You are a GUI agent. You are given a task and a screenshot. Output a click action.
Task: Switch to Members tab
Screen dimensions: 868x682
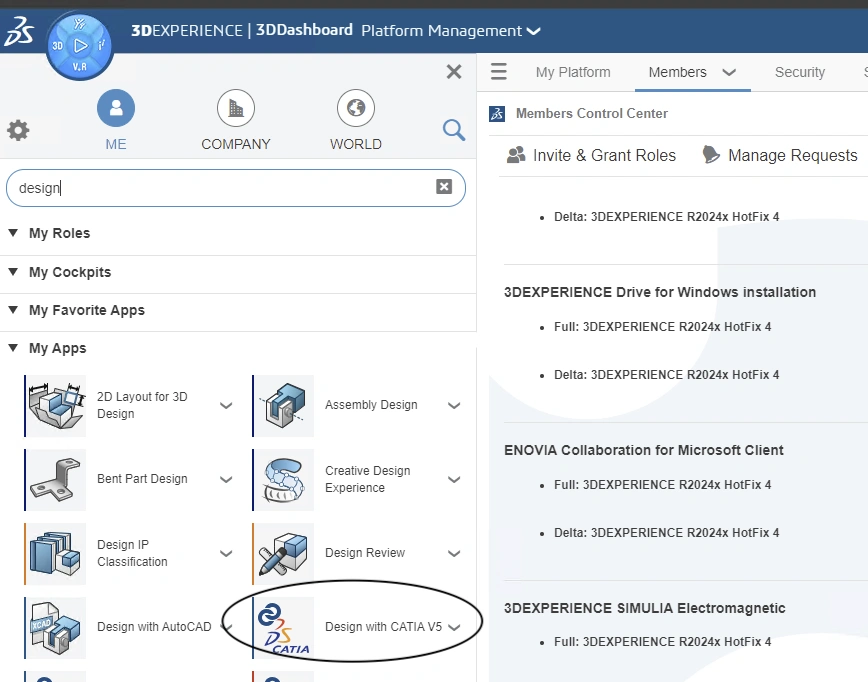click(678, 72)
